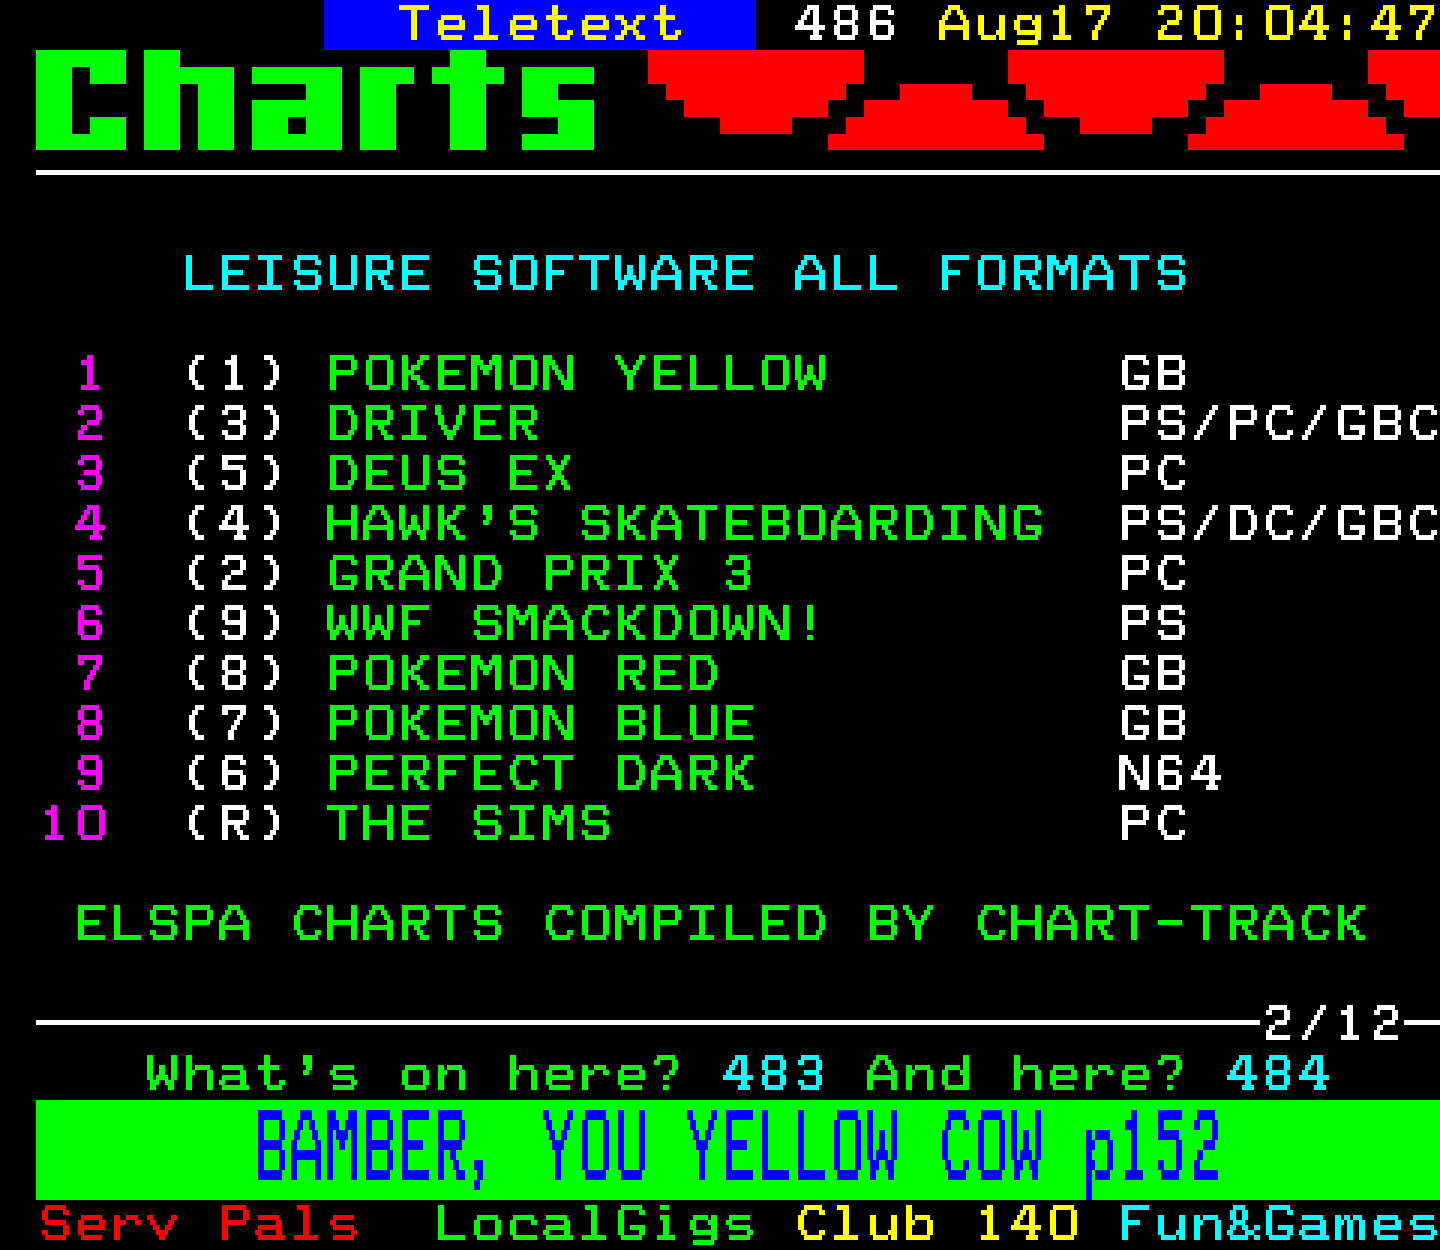Click the 'What's on here?' prompt text
The width and height of the screenshot is (1440, 1250).
[x=414, y=1074]
